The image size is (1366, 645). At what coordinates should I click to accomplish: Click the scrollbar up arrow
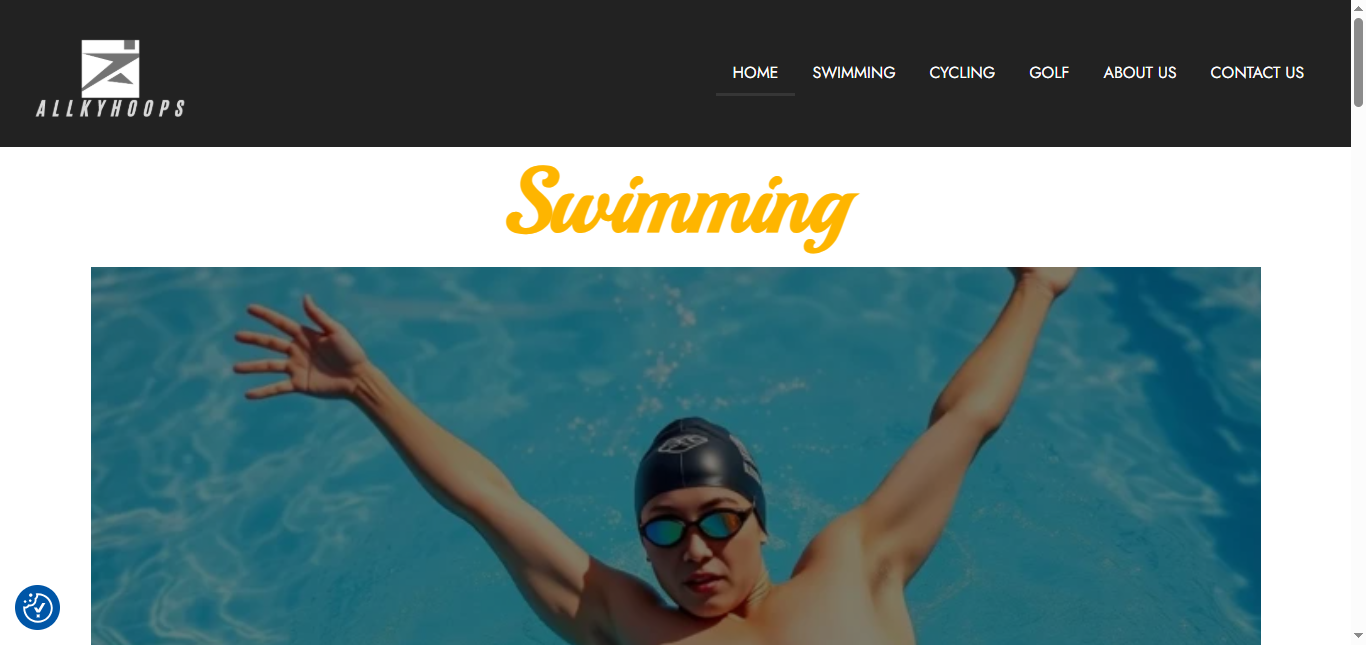coord(1358,8)
